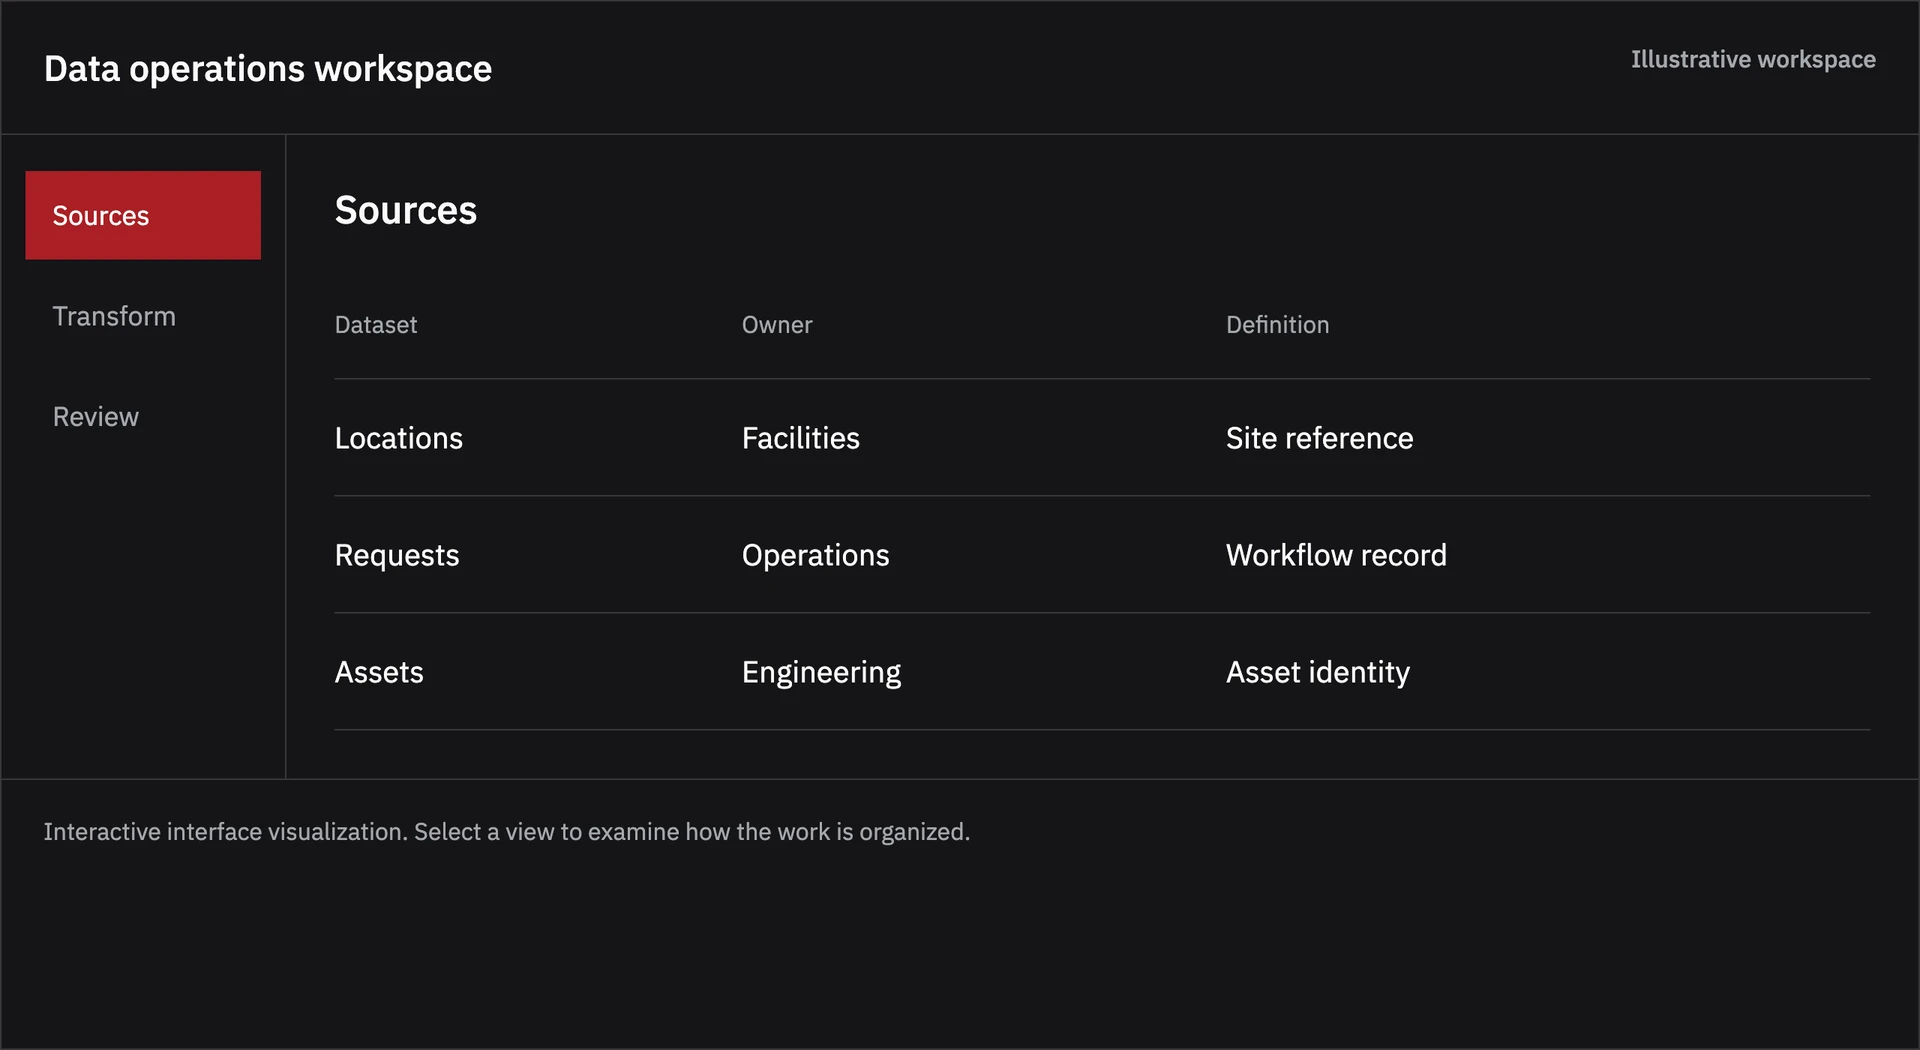Click the Workflow record definition
1920x1050 pixels.
[x=1336, y=555]
